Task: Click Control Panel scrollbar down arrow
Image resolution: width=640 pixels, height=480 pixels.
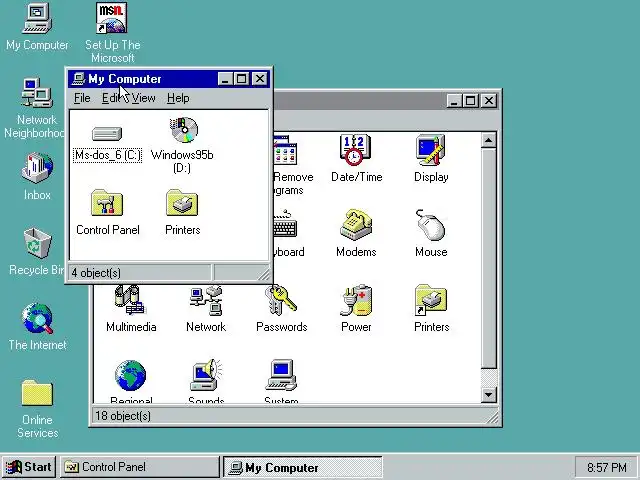Action: pyautogui.click(x=489, y=394)
